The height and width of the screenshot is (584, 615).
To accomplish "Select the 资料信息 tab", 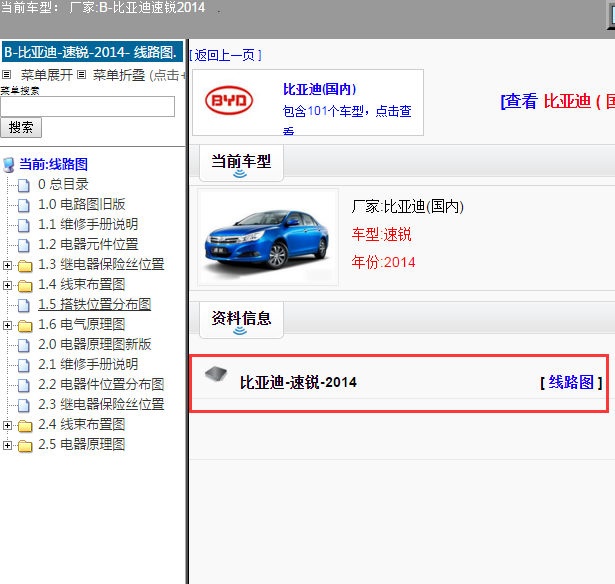I will pyautogui.click(x=241, y=318).
